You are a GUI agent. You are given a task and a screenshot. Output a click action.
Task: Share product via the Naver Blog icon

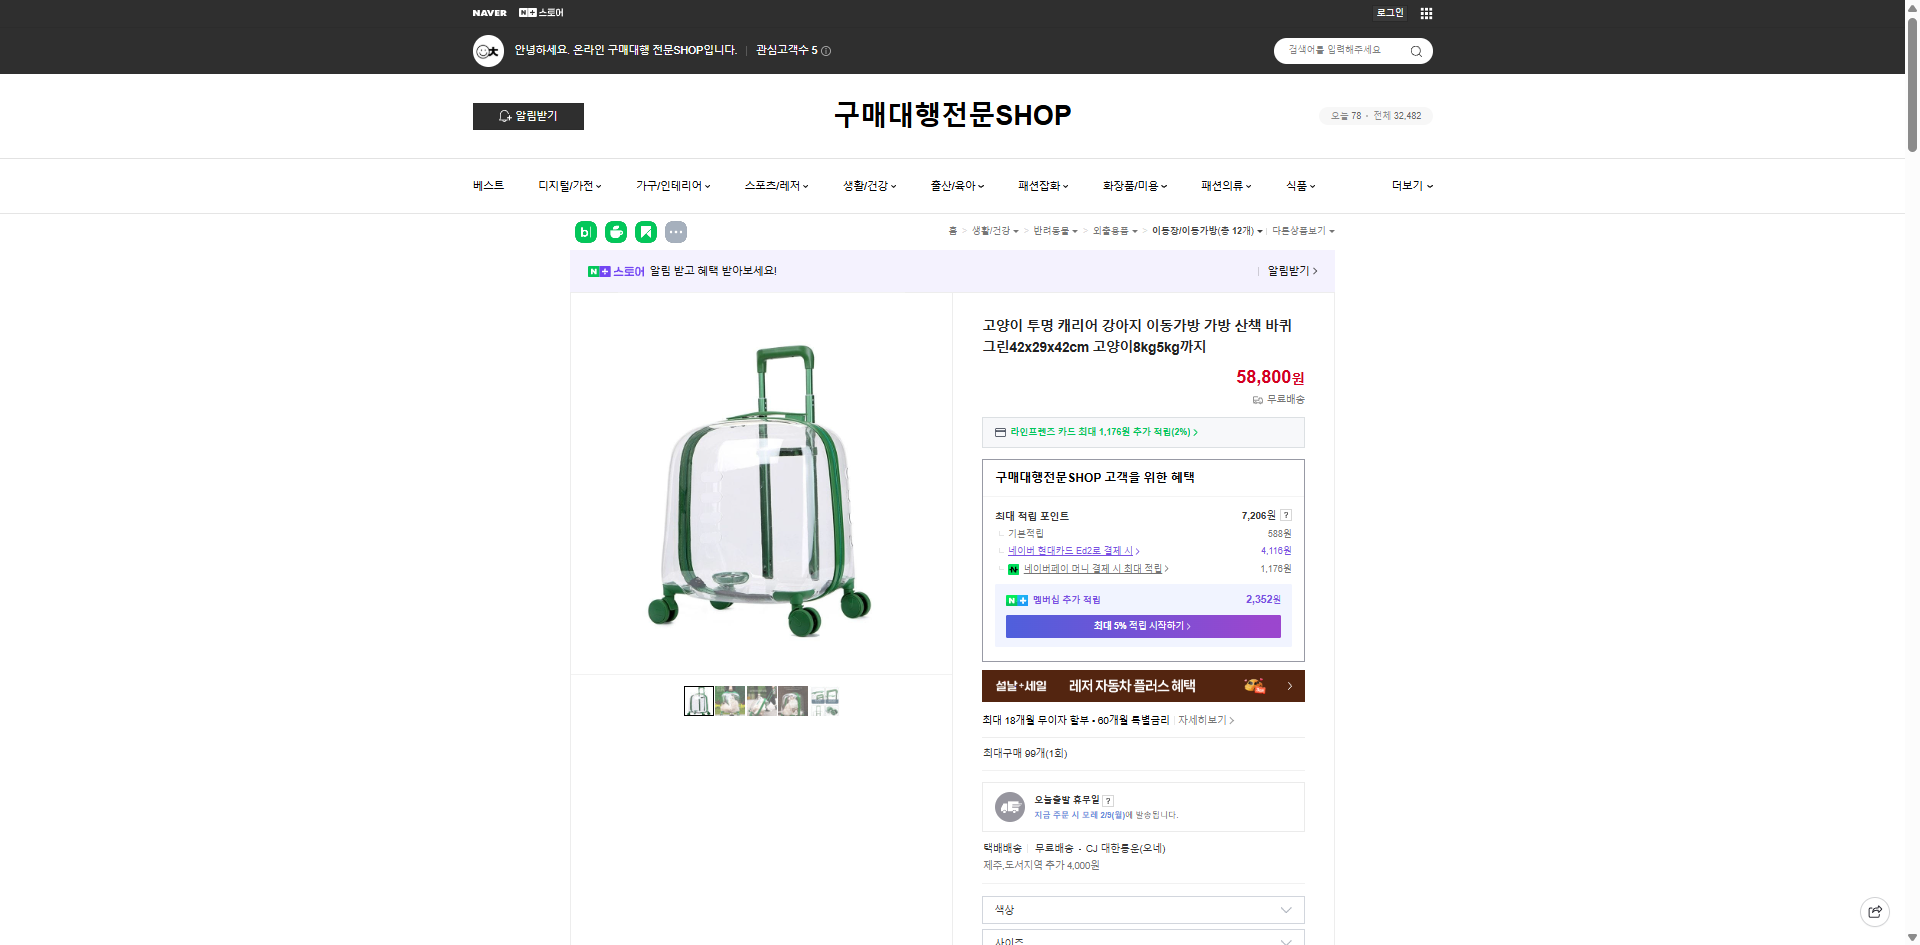pos(585,231)
